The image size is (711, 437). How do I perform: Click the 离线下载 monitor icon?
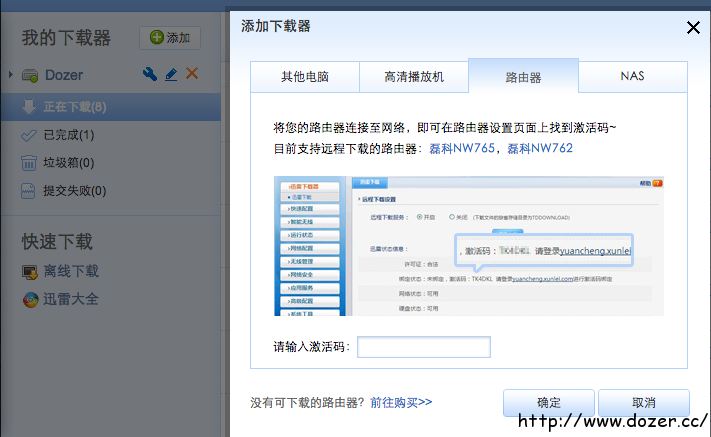click(30, 272)
